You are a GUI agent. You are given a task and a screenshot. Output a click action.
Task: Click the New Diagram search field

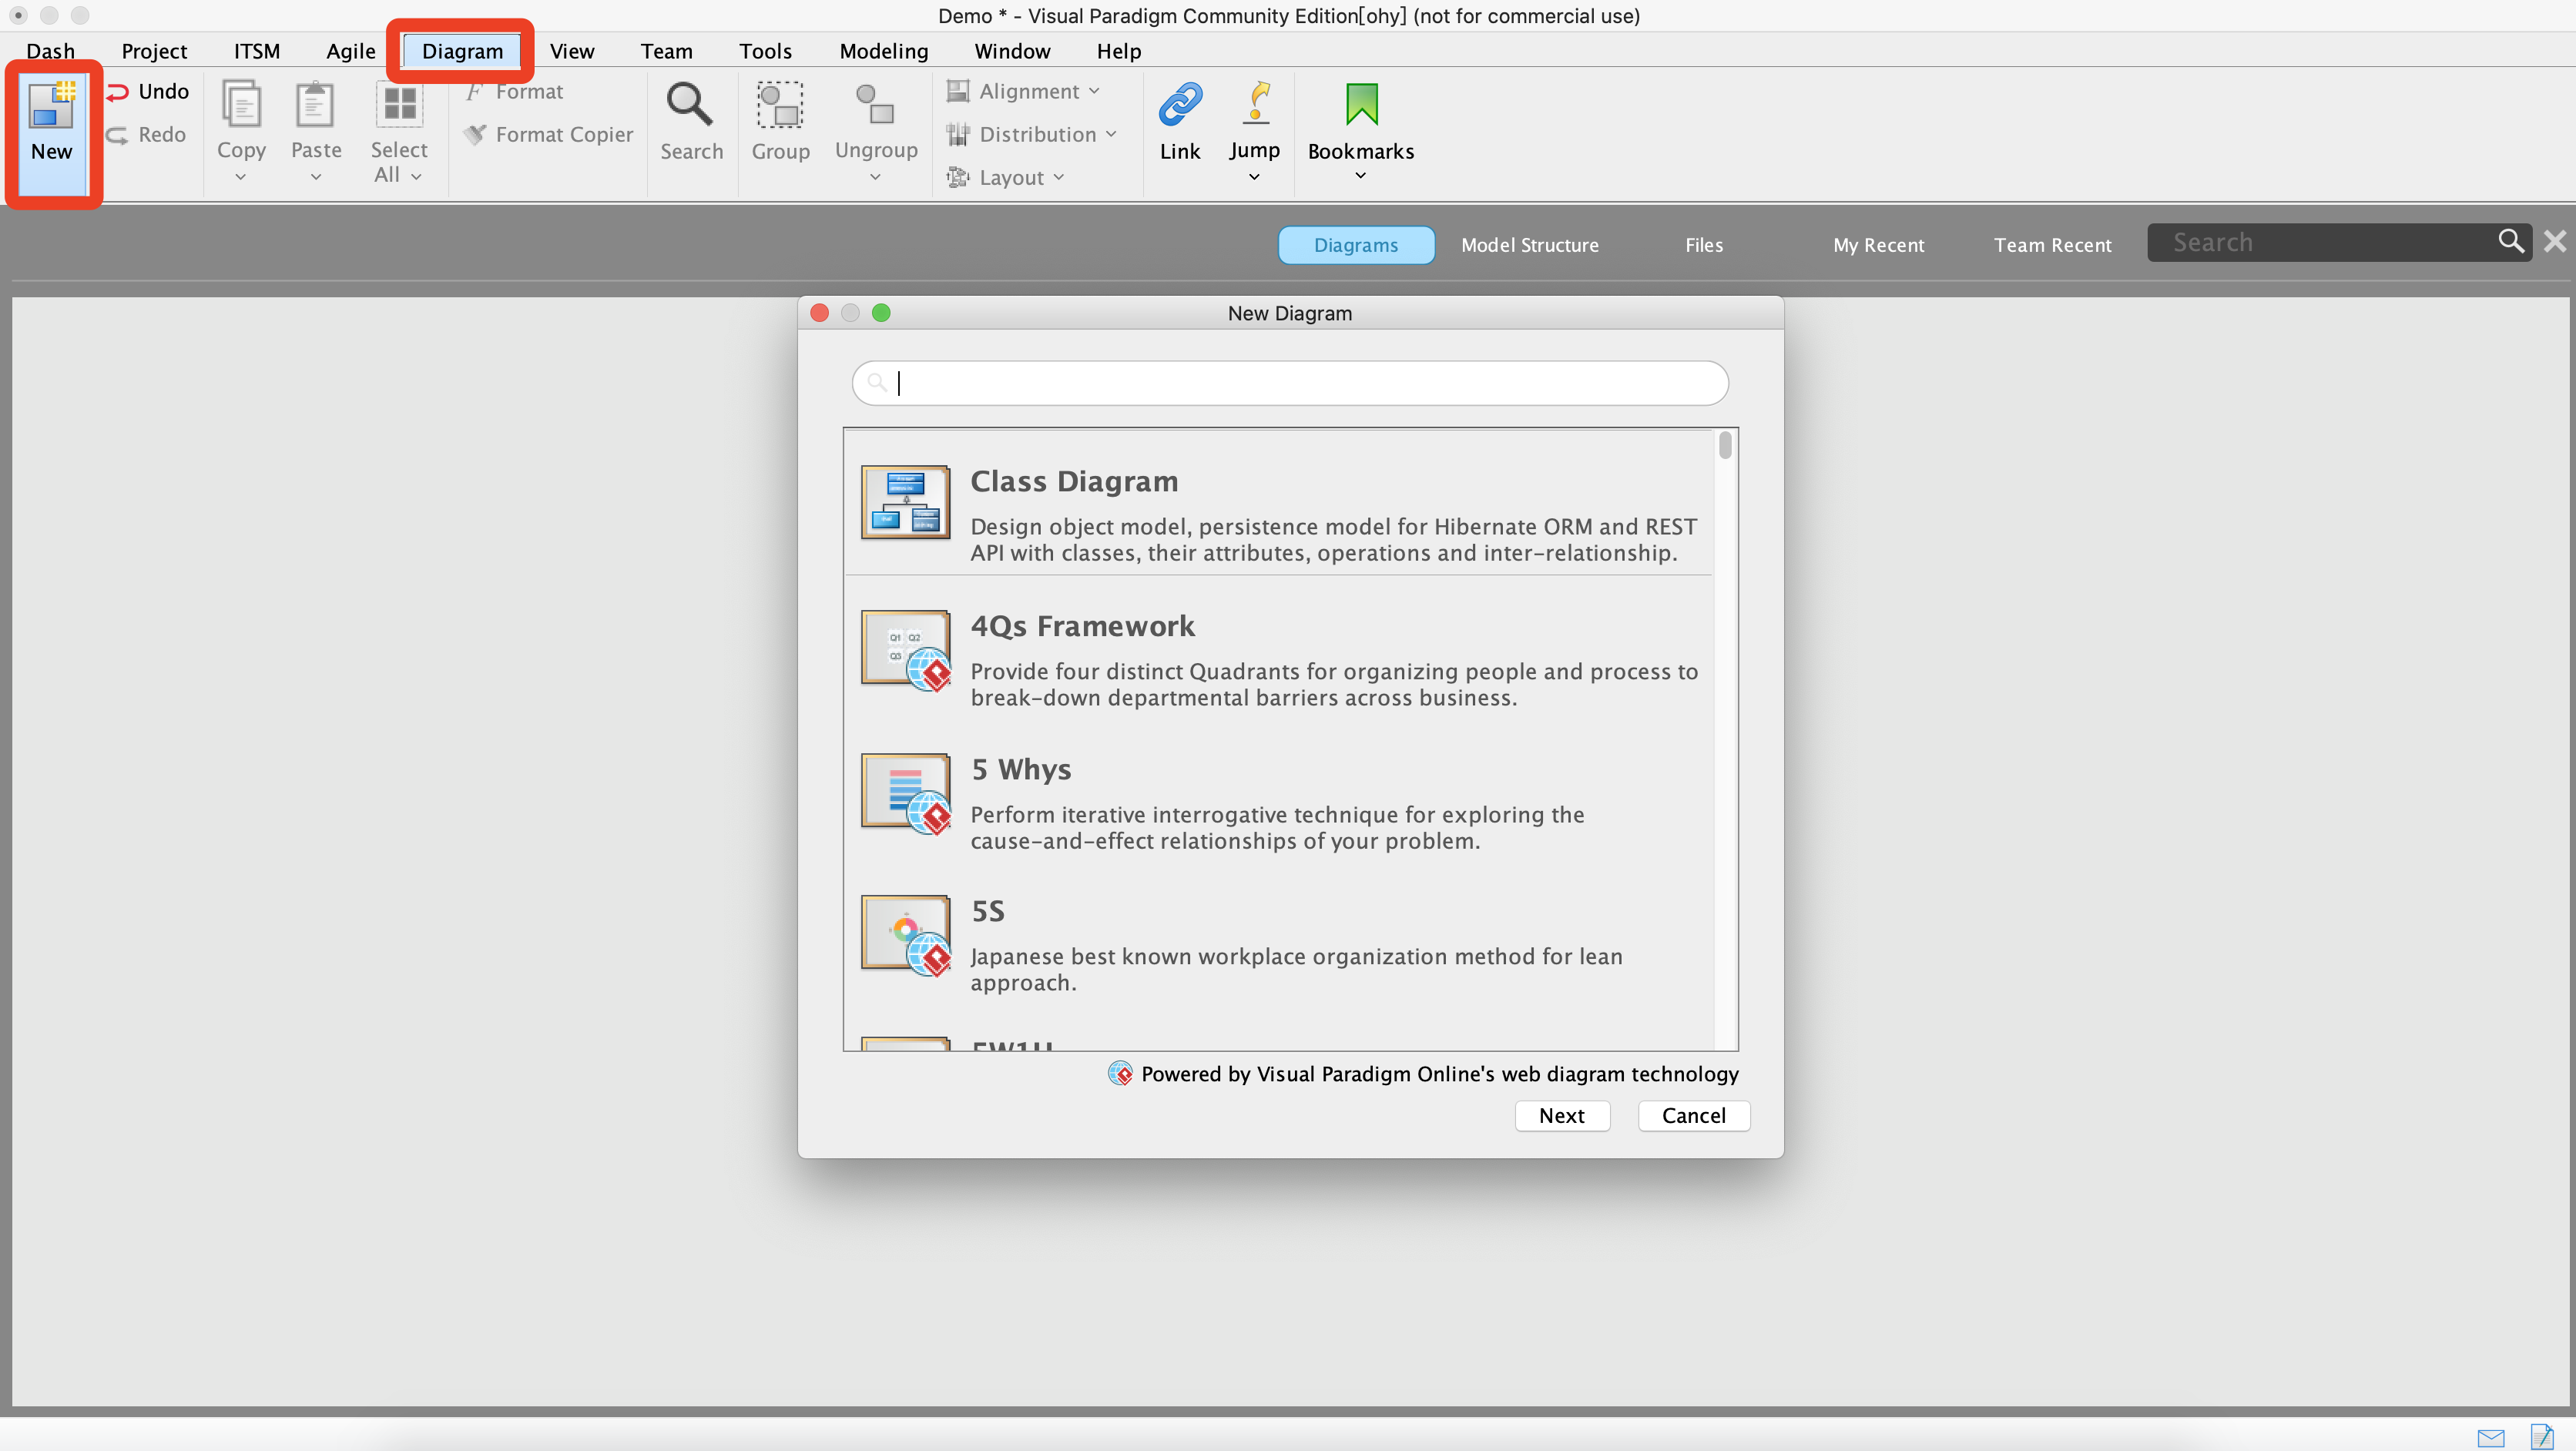(1290, 383)
